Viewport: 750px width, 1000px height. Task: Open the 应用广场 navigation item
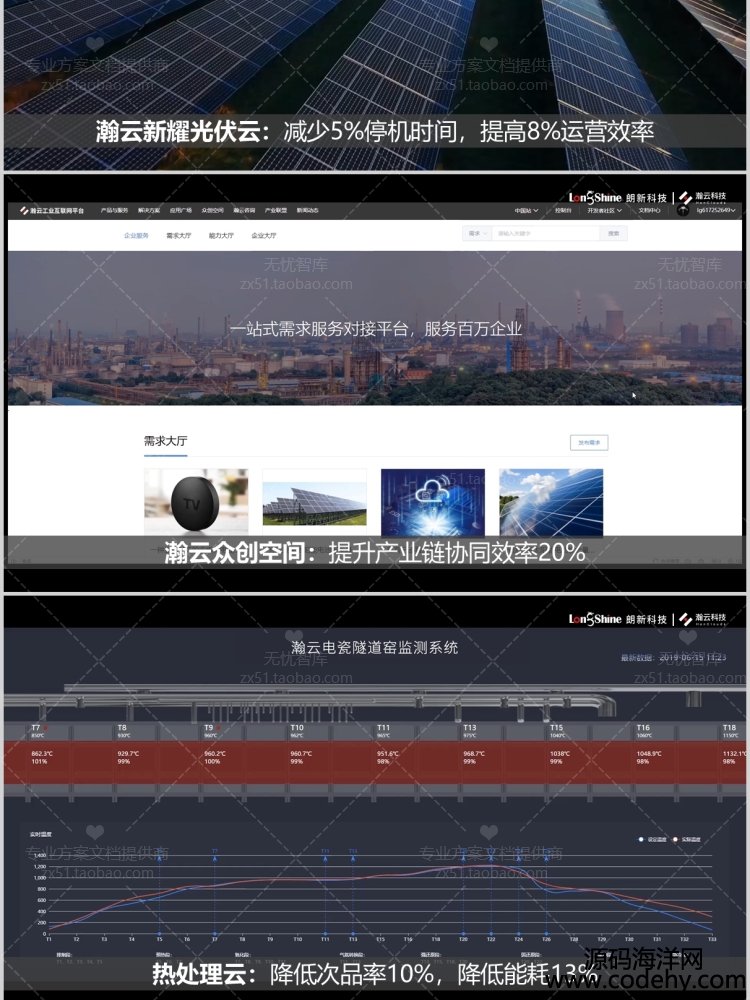pyautogui.click(x=180, y=210)
